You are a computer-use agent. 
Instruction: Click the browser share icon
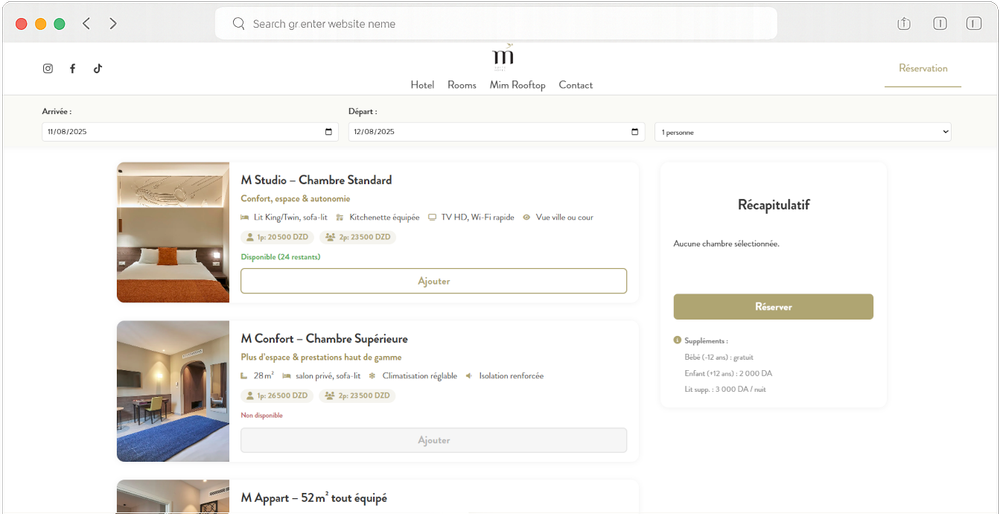(904, 24)
